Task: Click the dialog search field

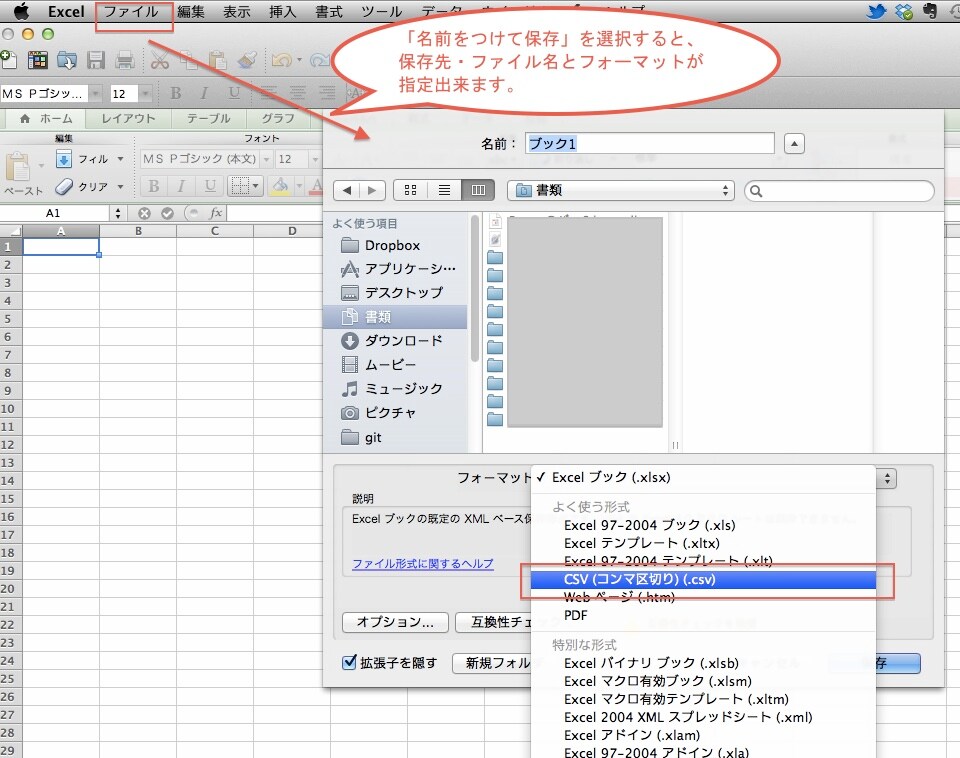Action: point(839,191)
